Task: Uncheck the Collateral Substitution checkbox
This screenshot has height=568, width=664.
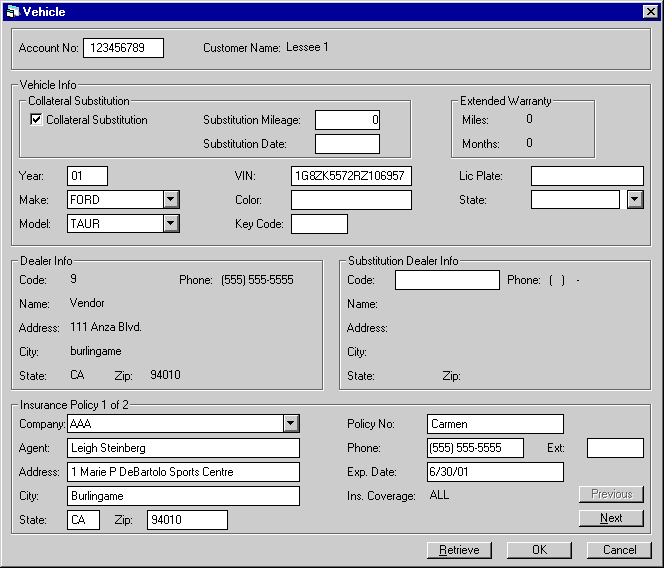Action: click(x=36, y=119)
